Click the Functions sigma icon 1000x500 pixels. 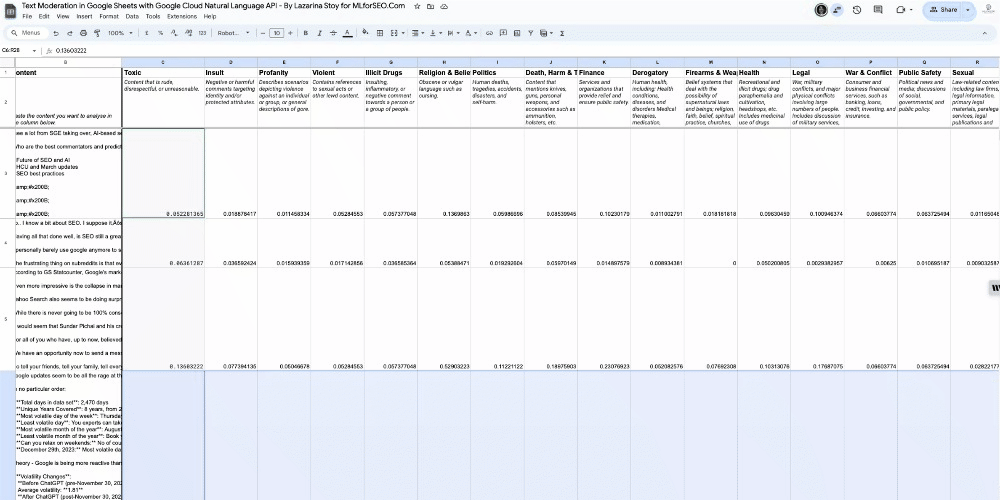point(562,33)
